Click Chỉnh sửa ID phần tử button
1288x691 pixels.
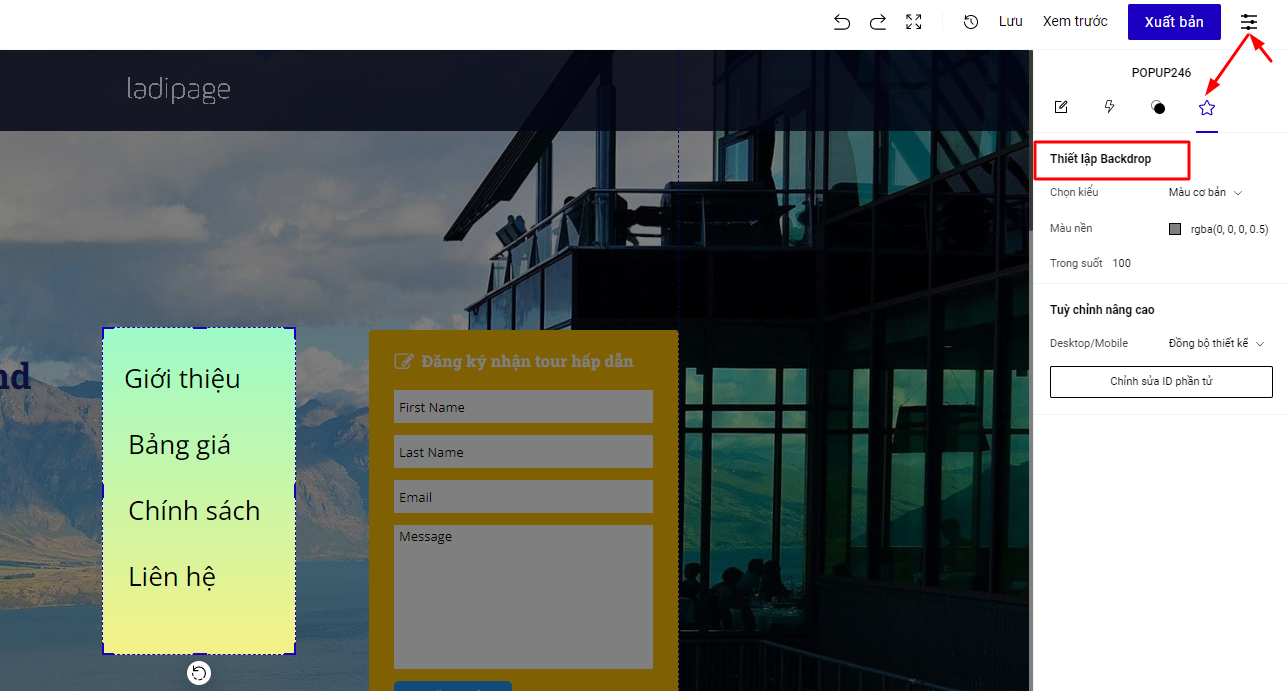tap(1161, 382)
